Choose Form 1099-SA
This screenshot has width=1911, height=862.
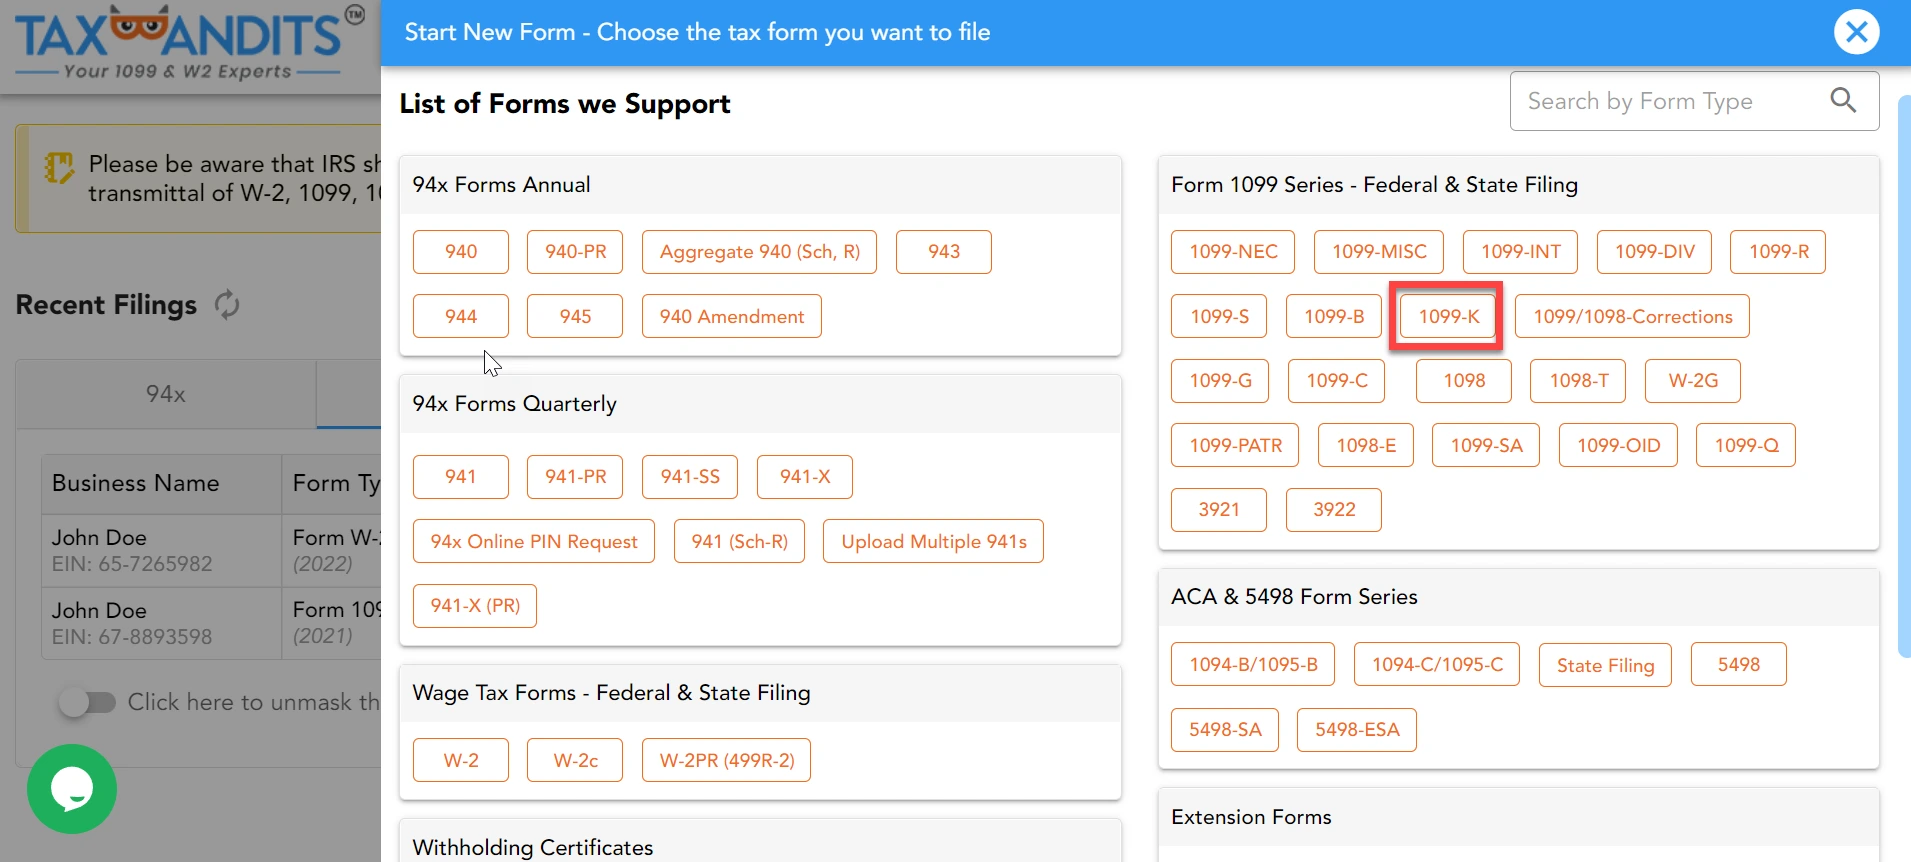(x=1486, y=445)
